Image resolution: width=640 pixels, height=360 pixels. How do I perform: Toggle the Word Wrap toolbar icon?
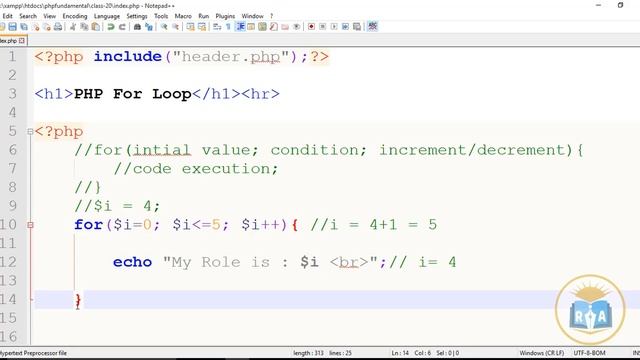click(217, 27)
